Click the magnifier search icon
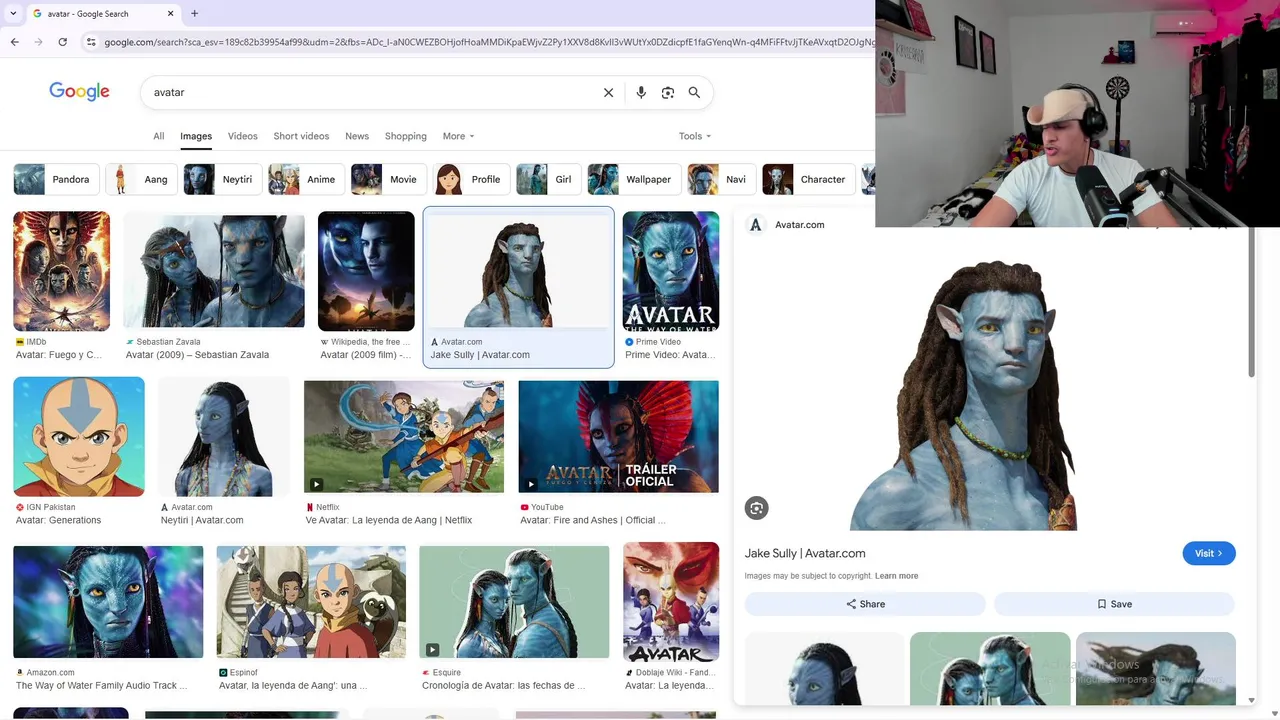Image resolution: width=1280 pixels, height=720 pixels. (694, 92)
